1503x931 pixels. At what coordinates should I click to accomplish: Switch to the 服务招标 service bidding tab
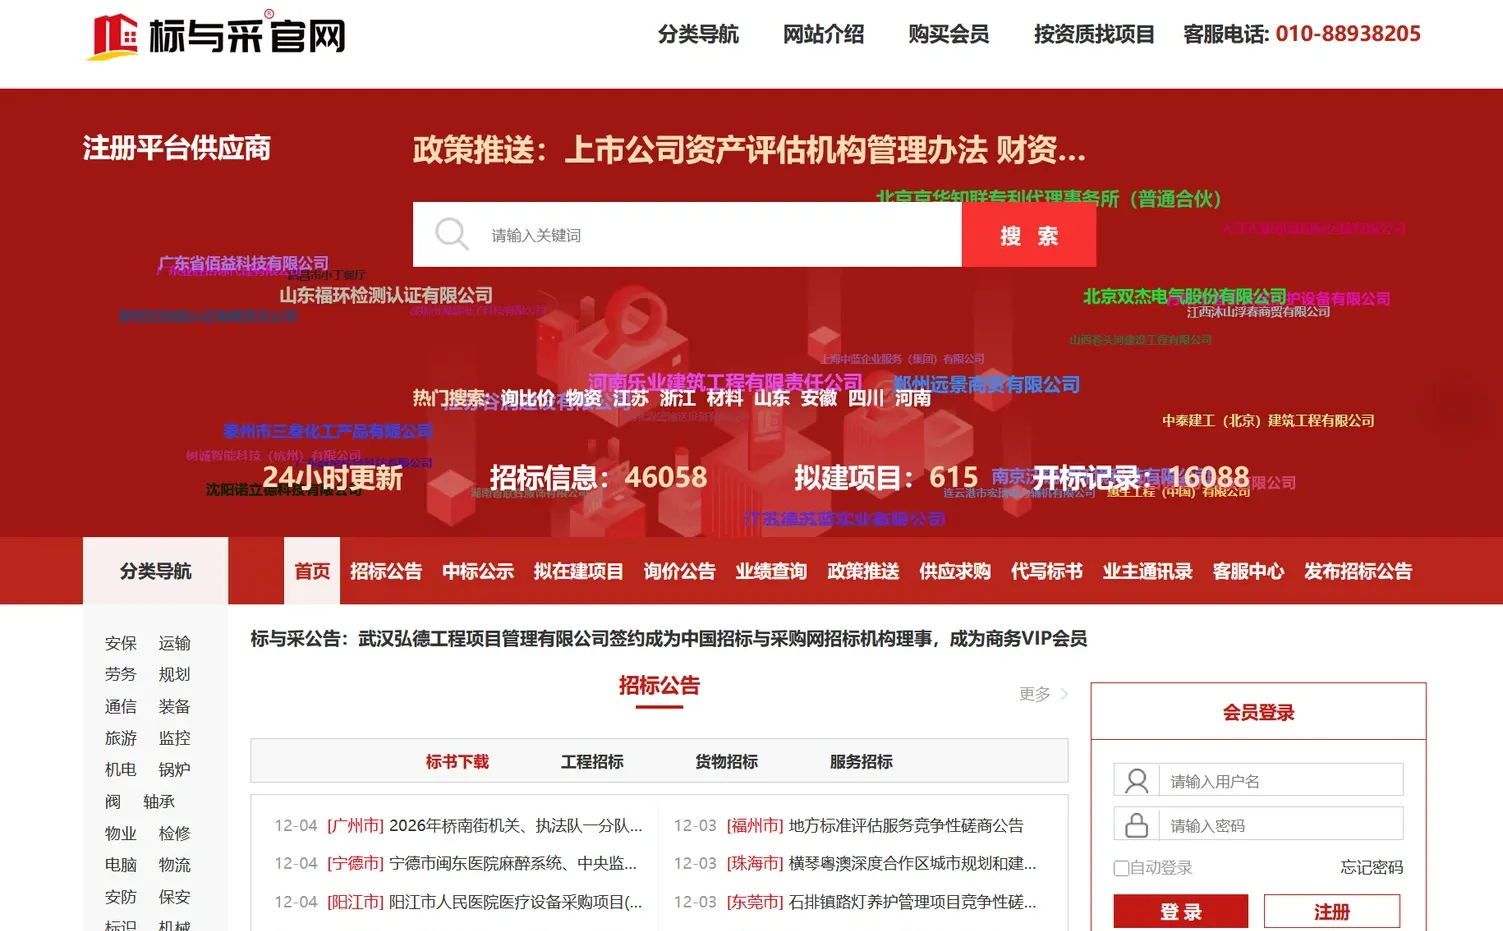(x=859, y=761)
